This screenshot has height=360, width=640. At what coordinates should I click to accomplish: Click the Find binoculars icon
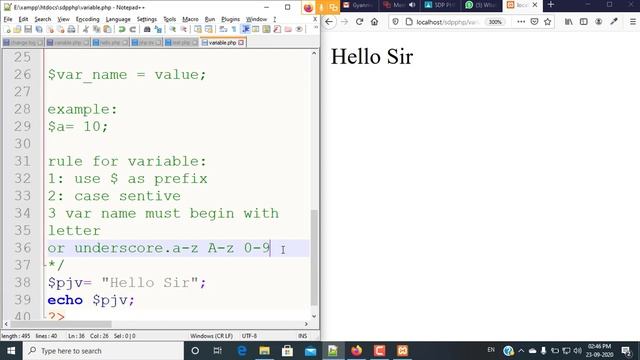click(x=147, y=29)
